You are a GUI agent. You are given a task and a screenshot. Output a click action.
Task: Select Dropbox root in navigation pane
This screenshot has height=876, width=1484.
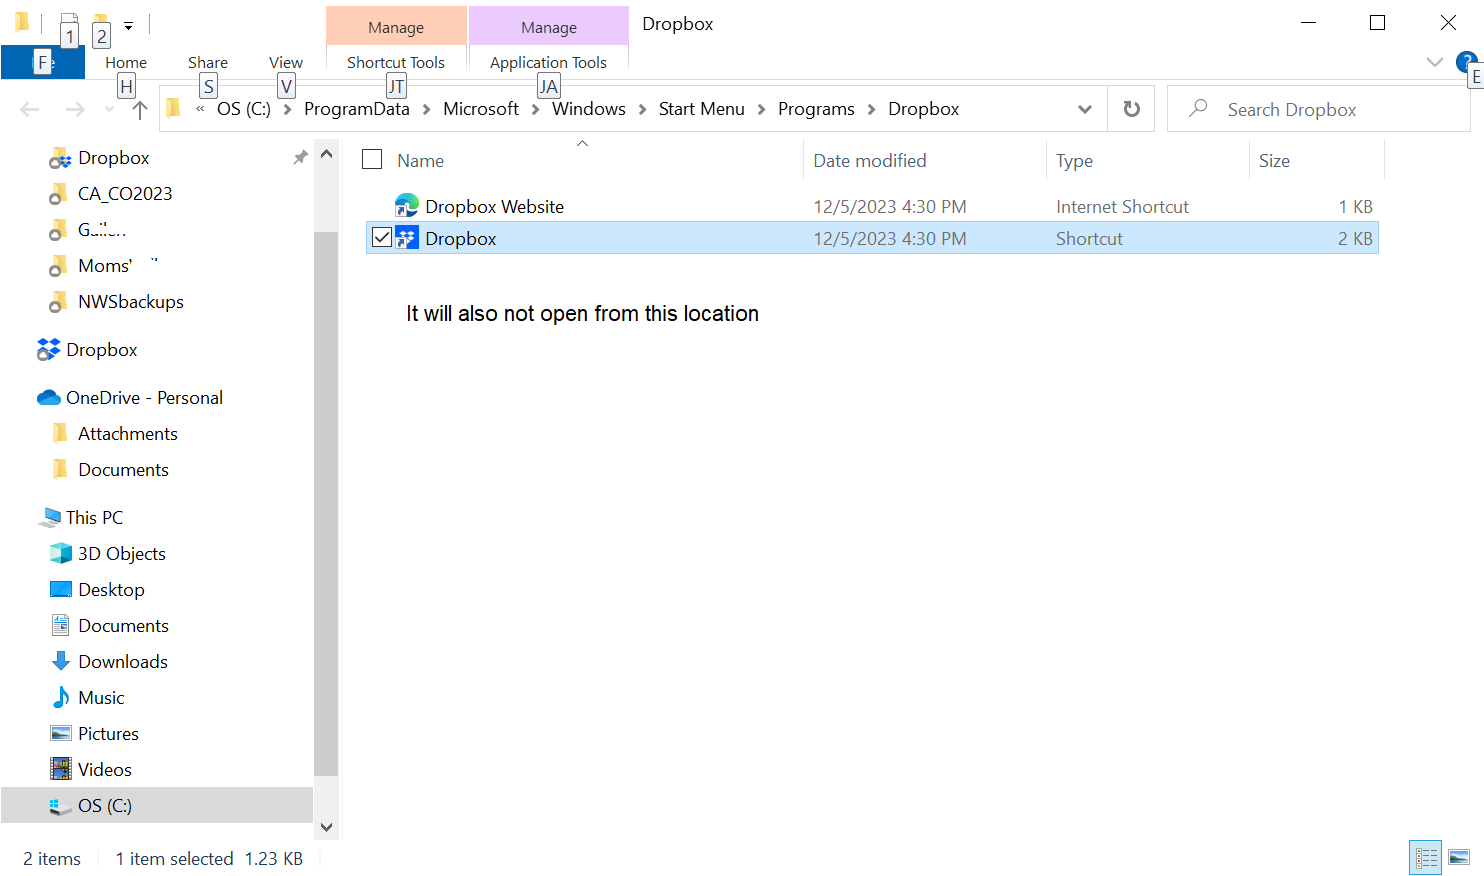pos(102,350)
